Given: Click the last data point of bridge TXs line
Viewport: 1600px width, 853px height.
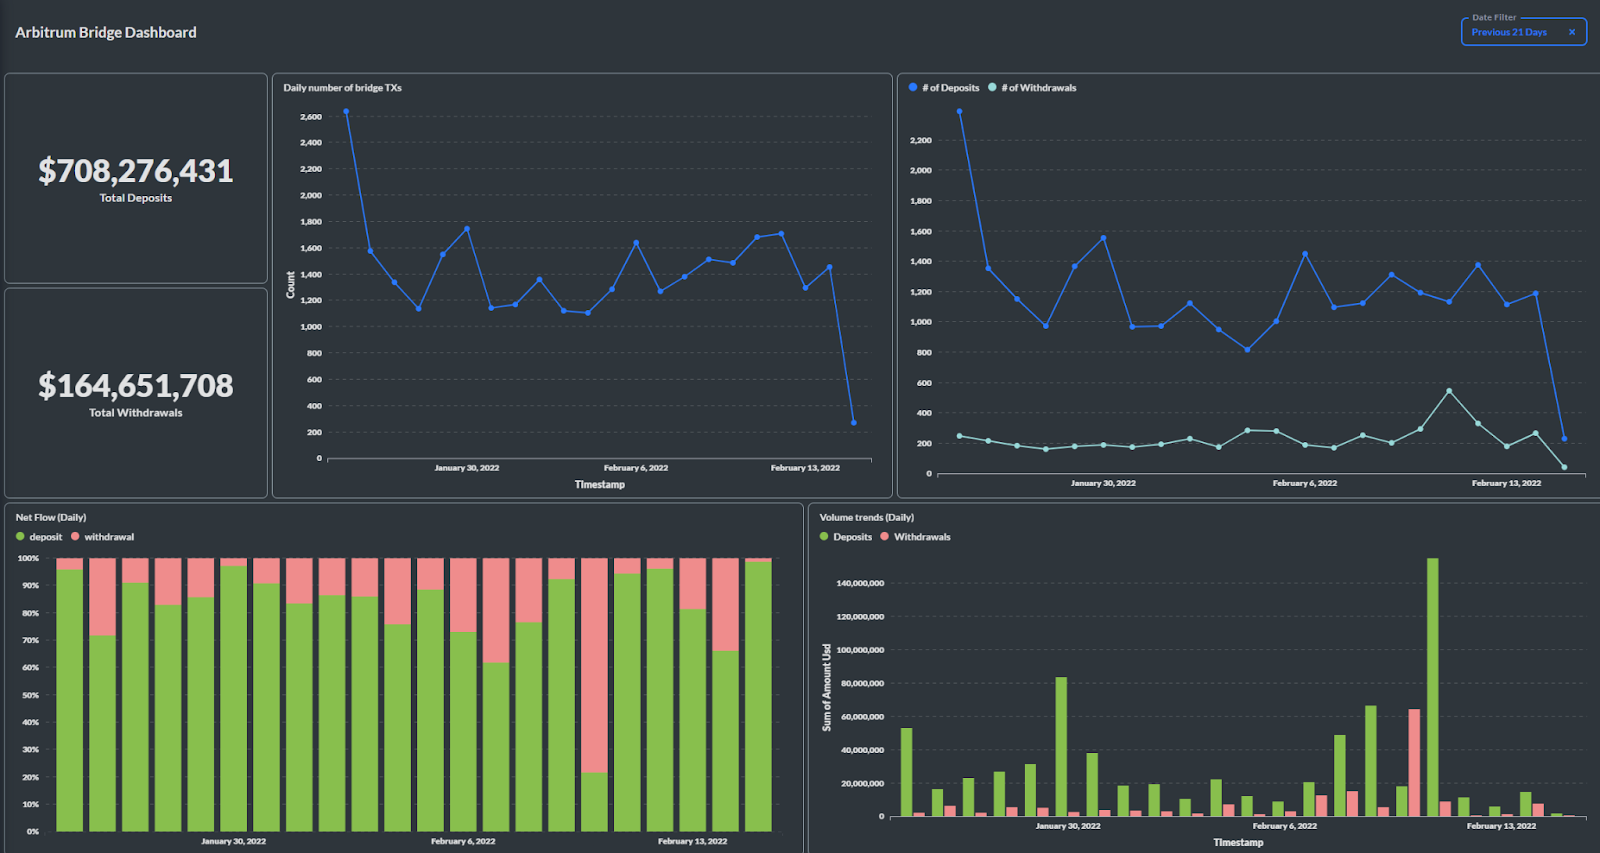Looking at the screenshot, I should pyautogui.click(x=853, y=423).
